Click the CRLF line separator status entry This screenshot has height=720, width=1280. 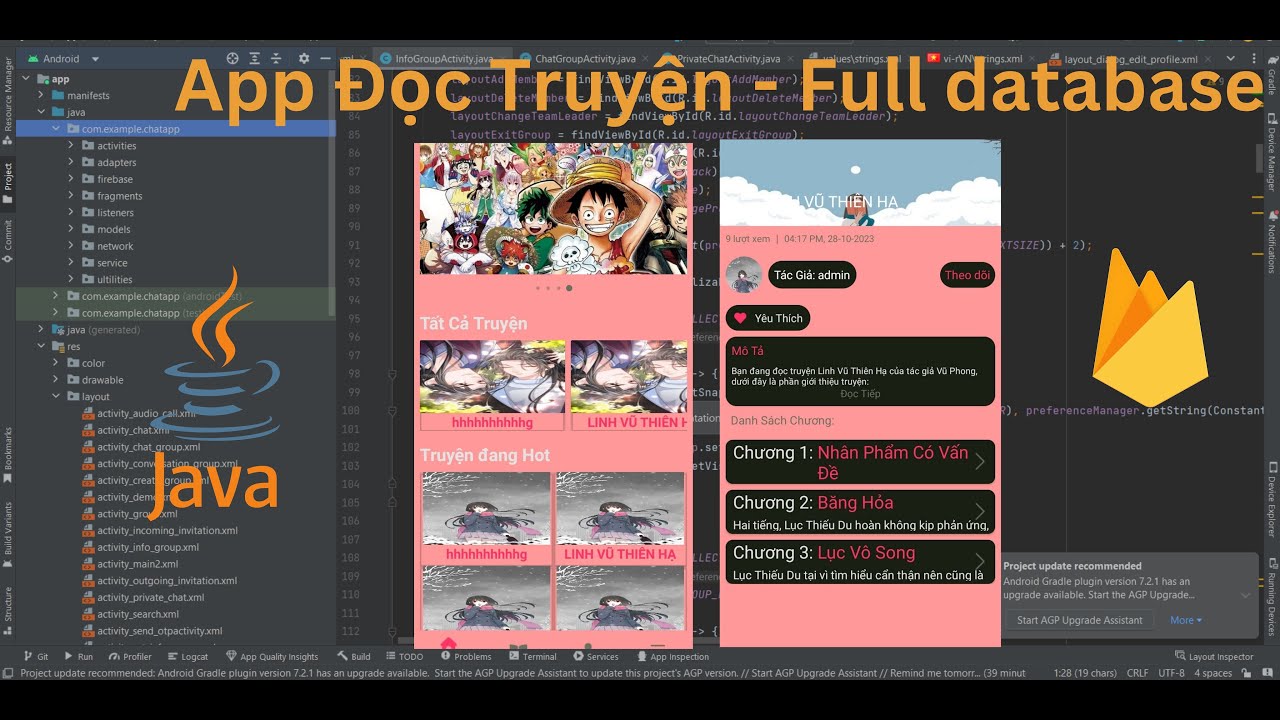pos(1138,673)
